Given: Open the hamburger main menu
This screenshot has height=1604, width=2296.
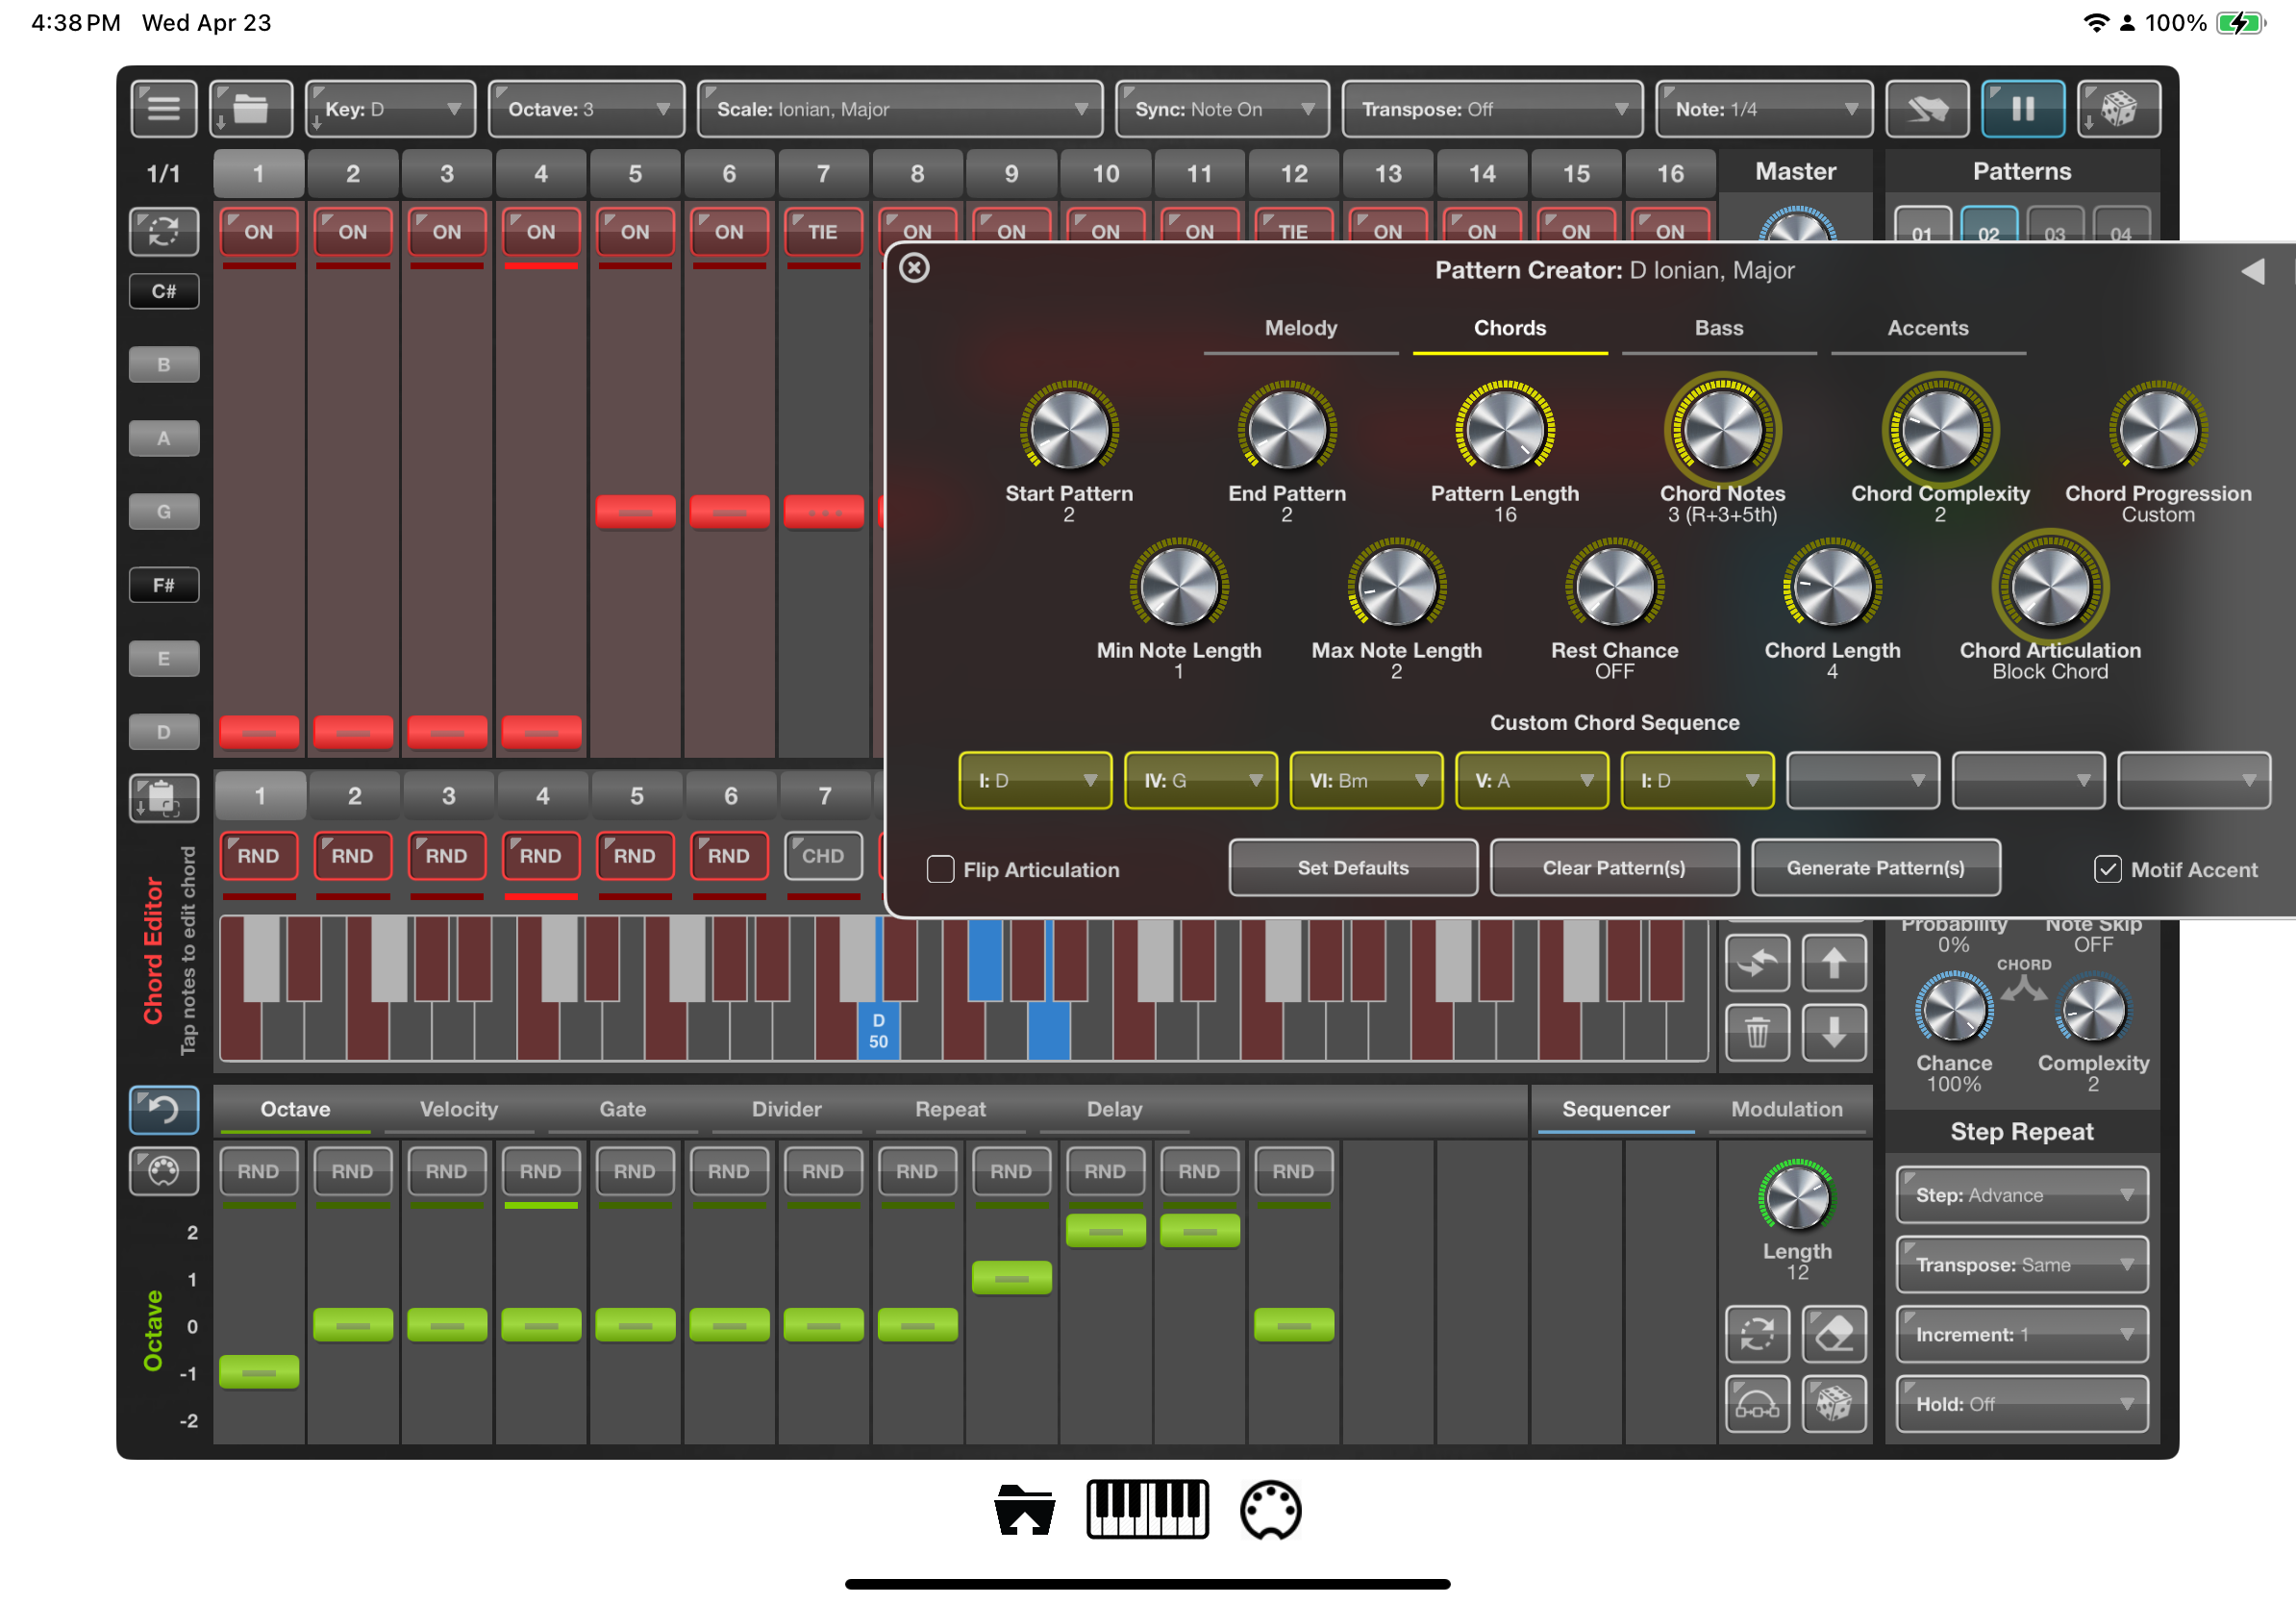Looking at the screenshot, I should coord(164,109).
